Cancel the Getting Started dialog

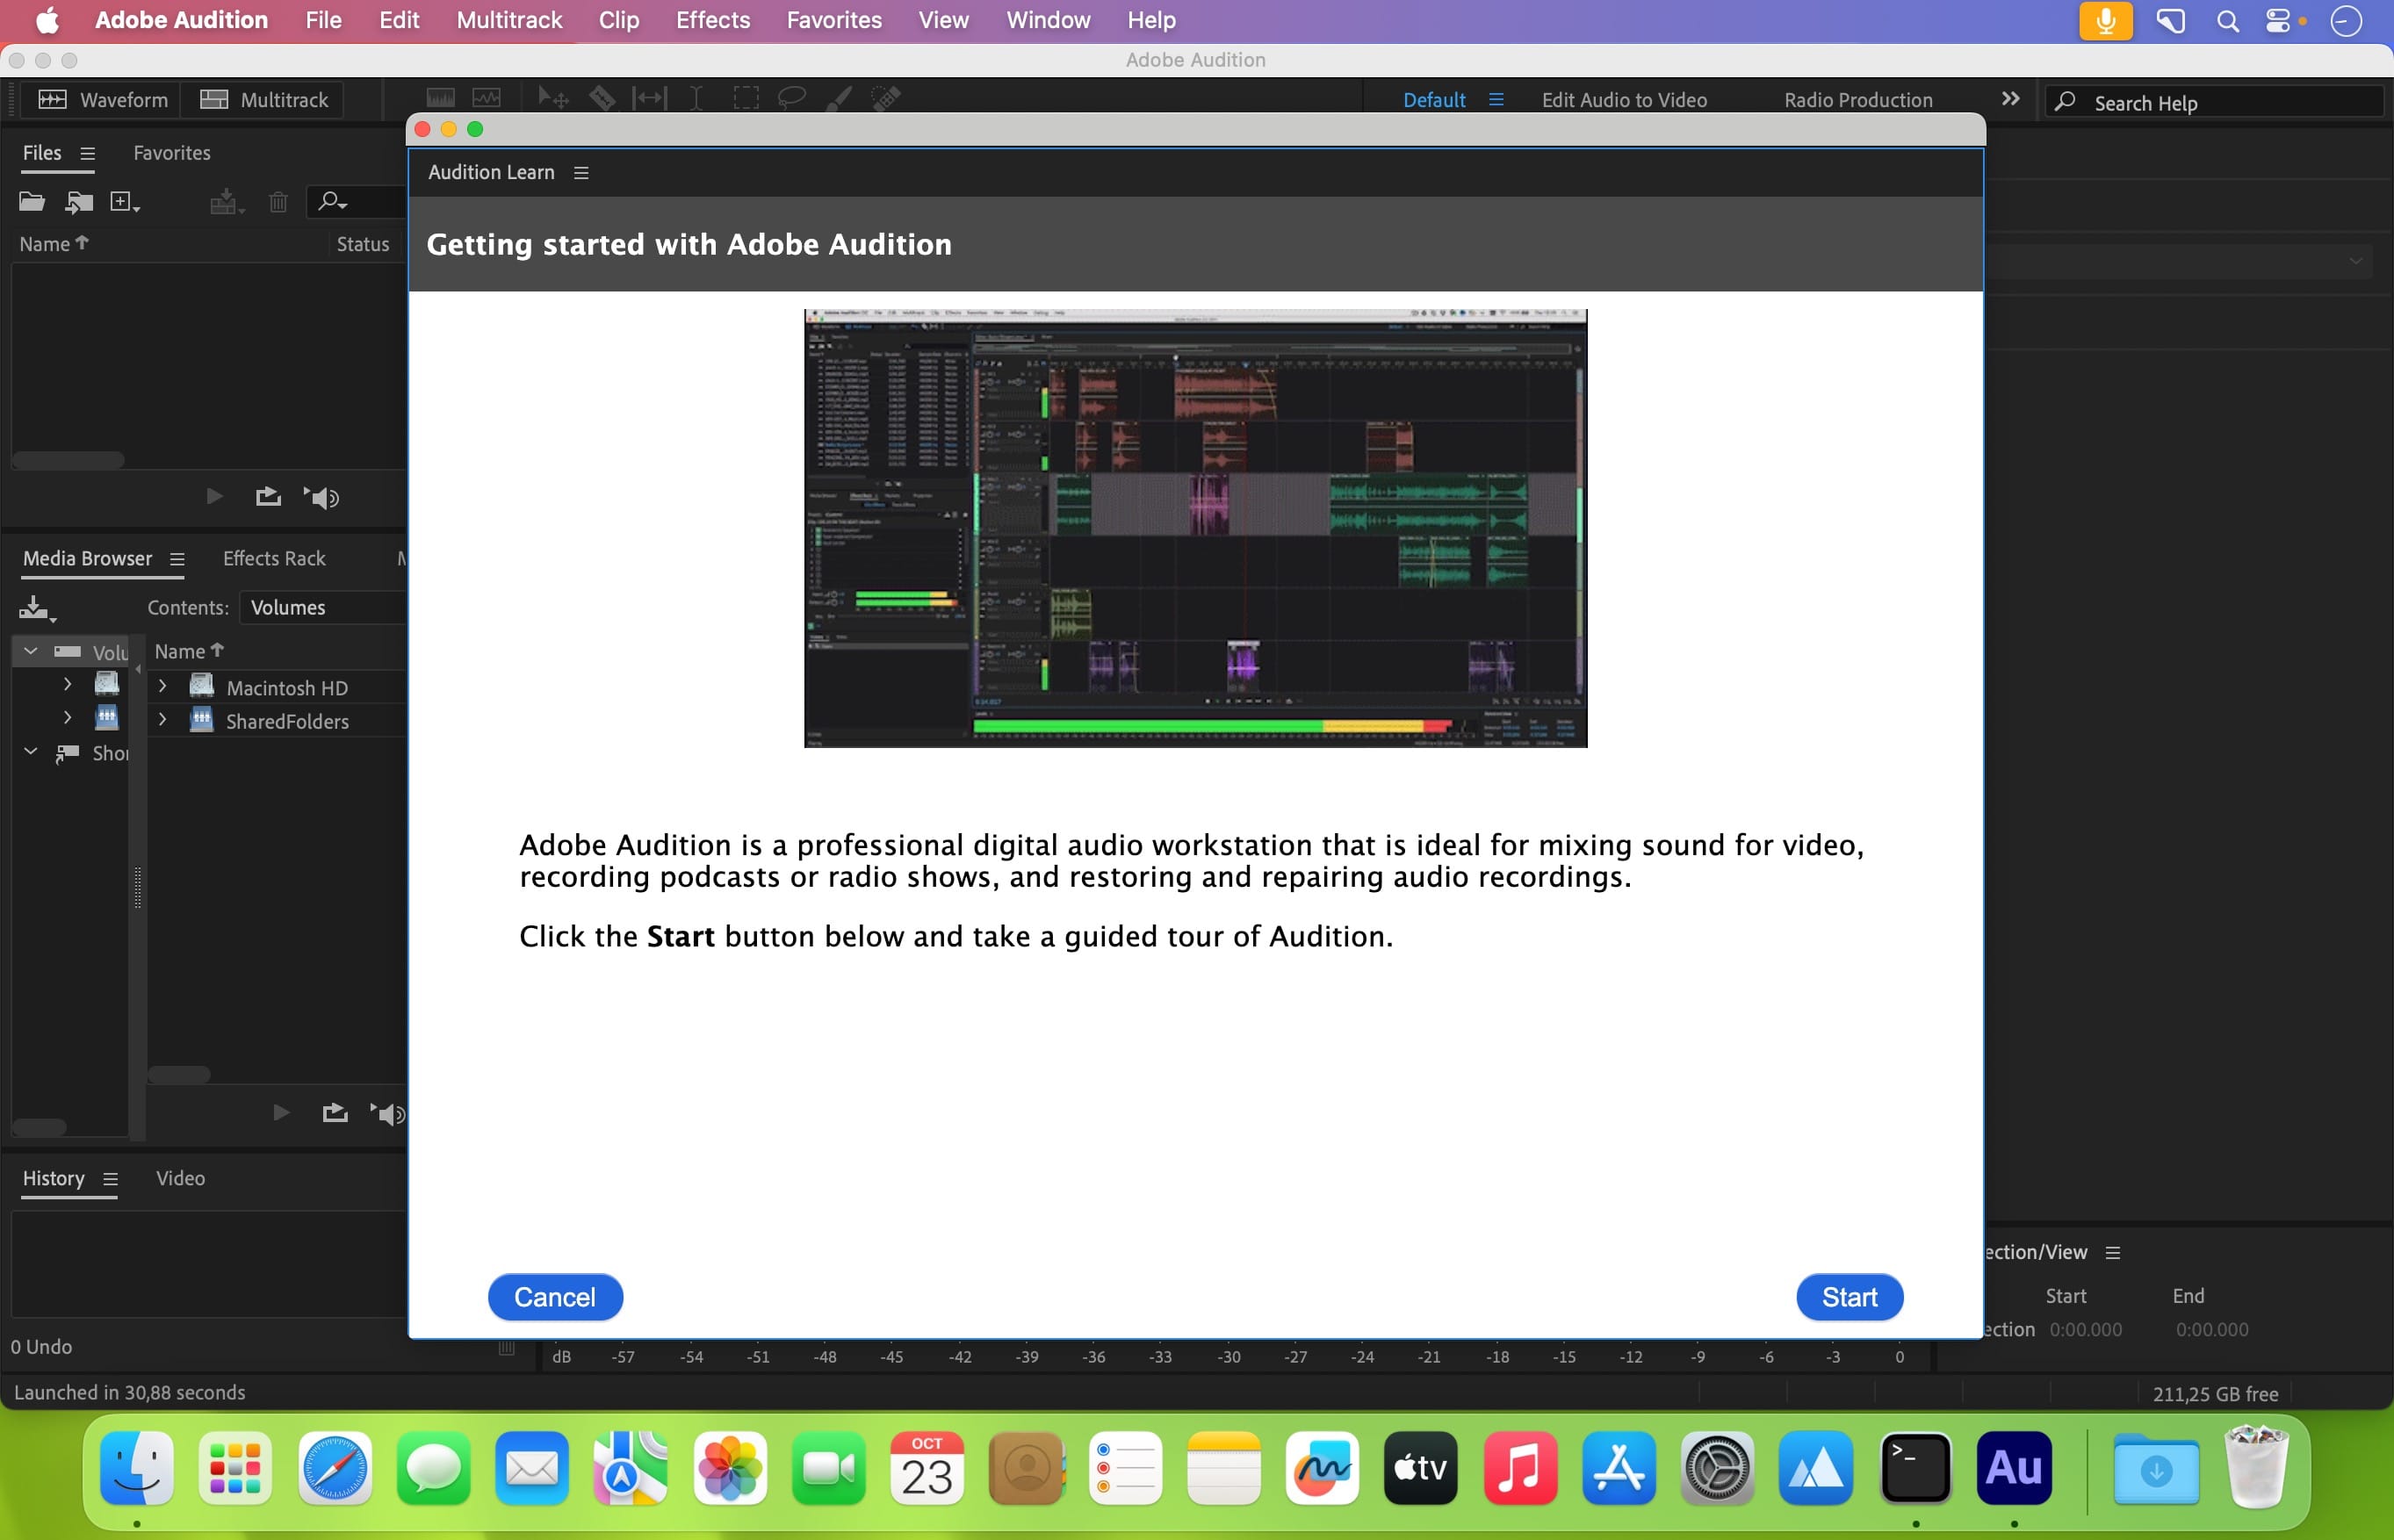tap(555, 1297)
